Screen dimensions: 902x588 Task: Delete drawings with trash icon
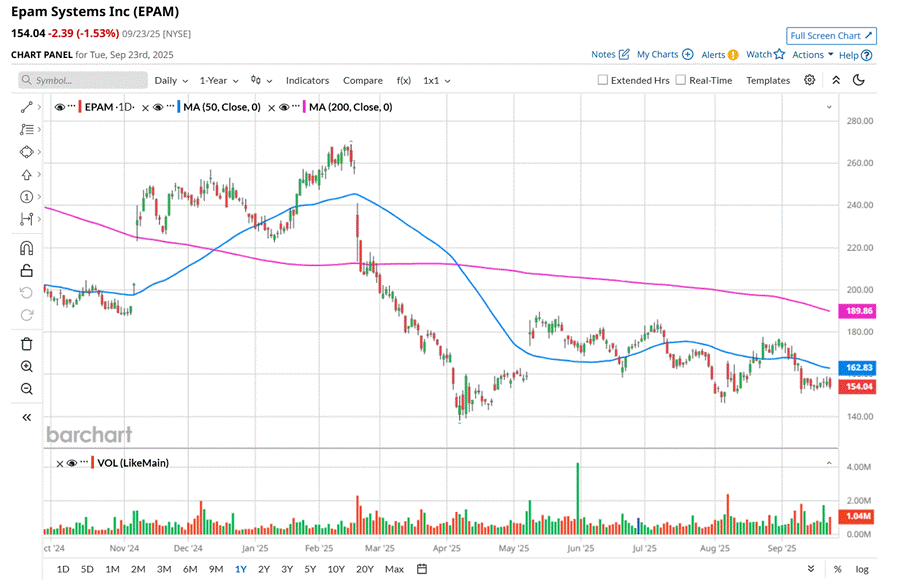(x=26, y=344)
